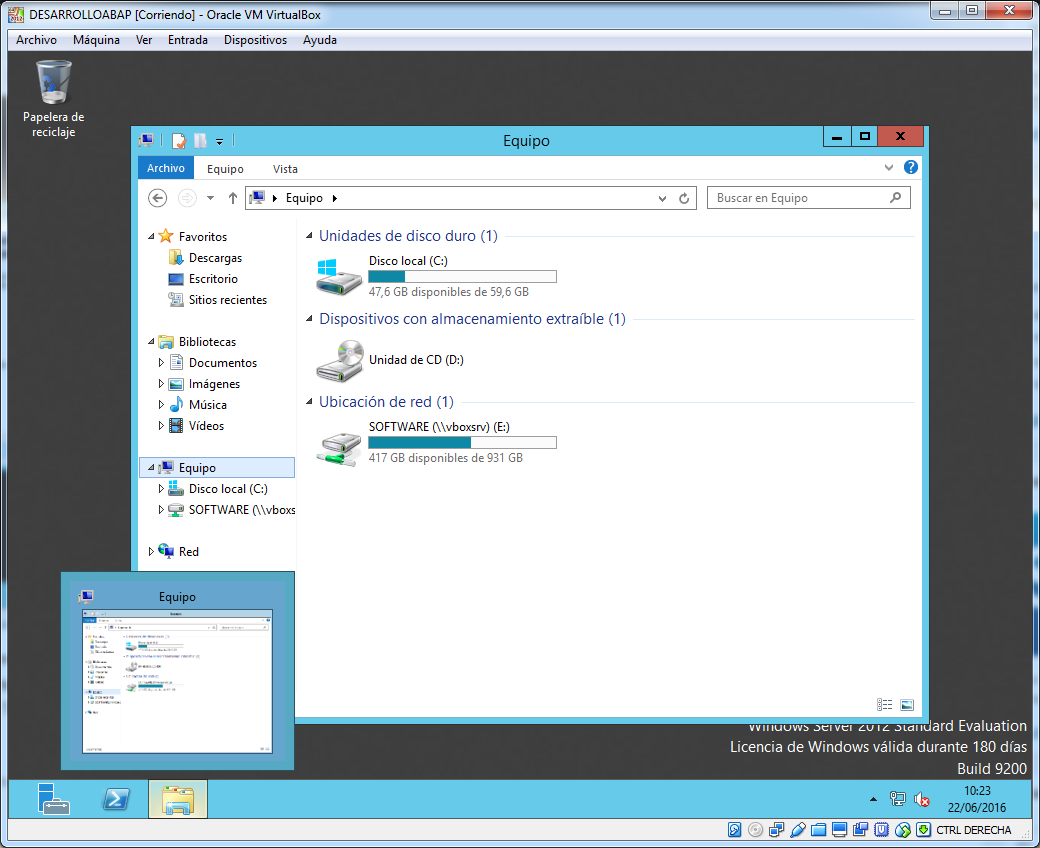Click the Properties quick access toolbar icon
The height and width of the screenshot is (848, 1040).
click(x=179, y=141)
